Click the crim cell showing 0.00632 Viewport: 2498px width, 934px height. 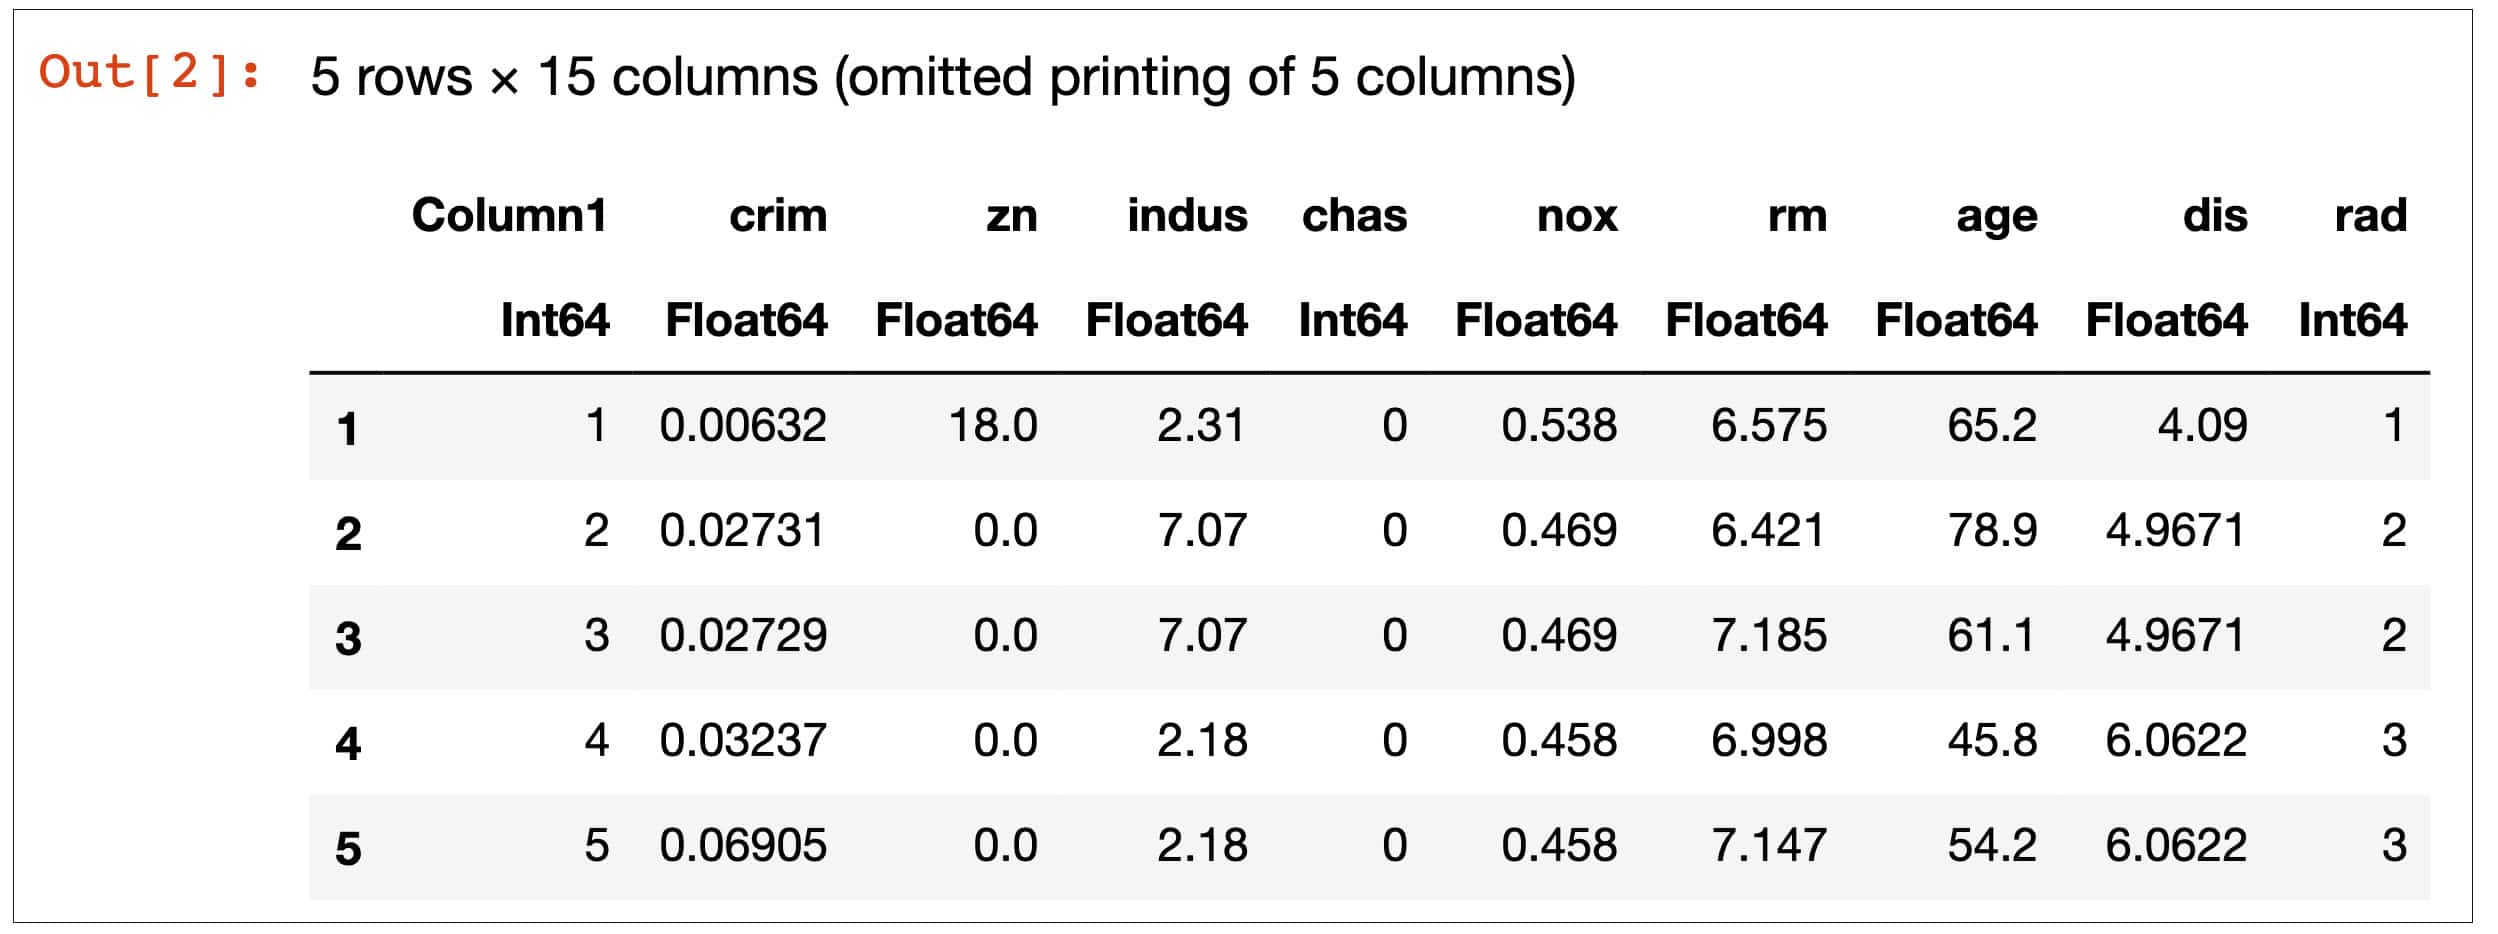[x=743, y=426]
